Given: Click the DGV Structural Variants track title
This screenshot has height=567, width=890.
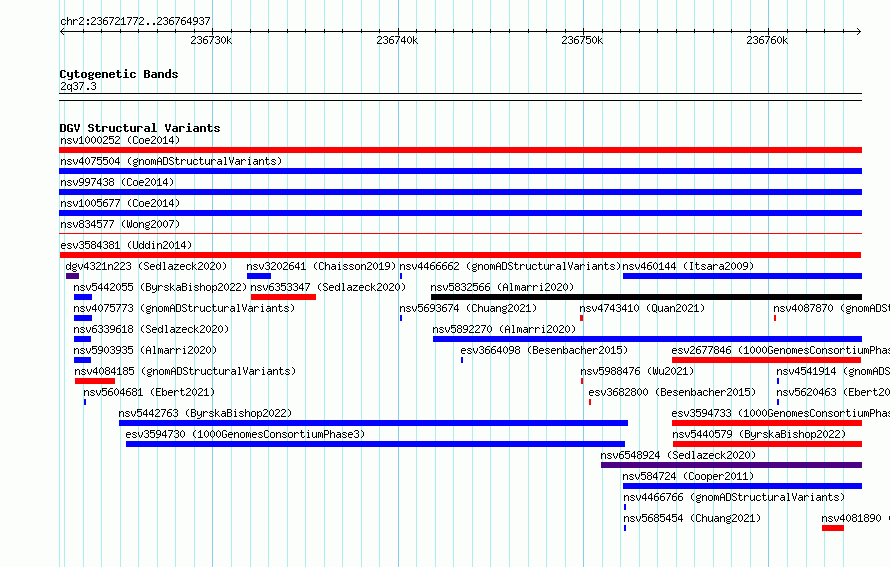Looking at the screenshot, I should coord(140,128).
